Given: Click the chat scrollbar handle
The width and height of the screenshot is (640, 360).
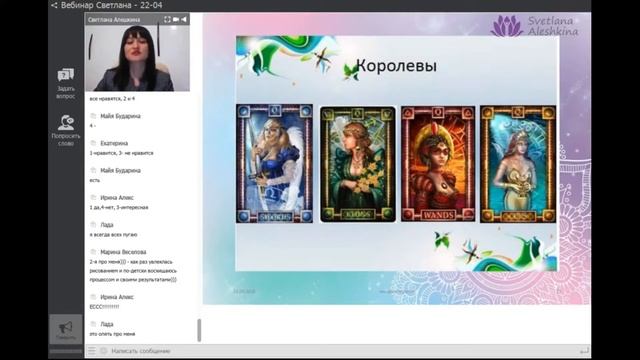Looking at the screenshot, I should [x=199, y=330].
